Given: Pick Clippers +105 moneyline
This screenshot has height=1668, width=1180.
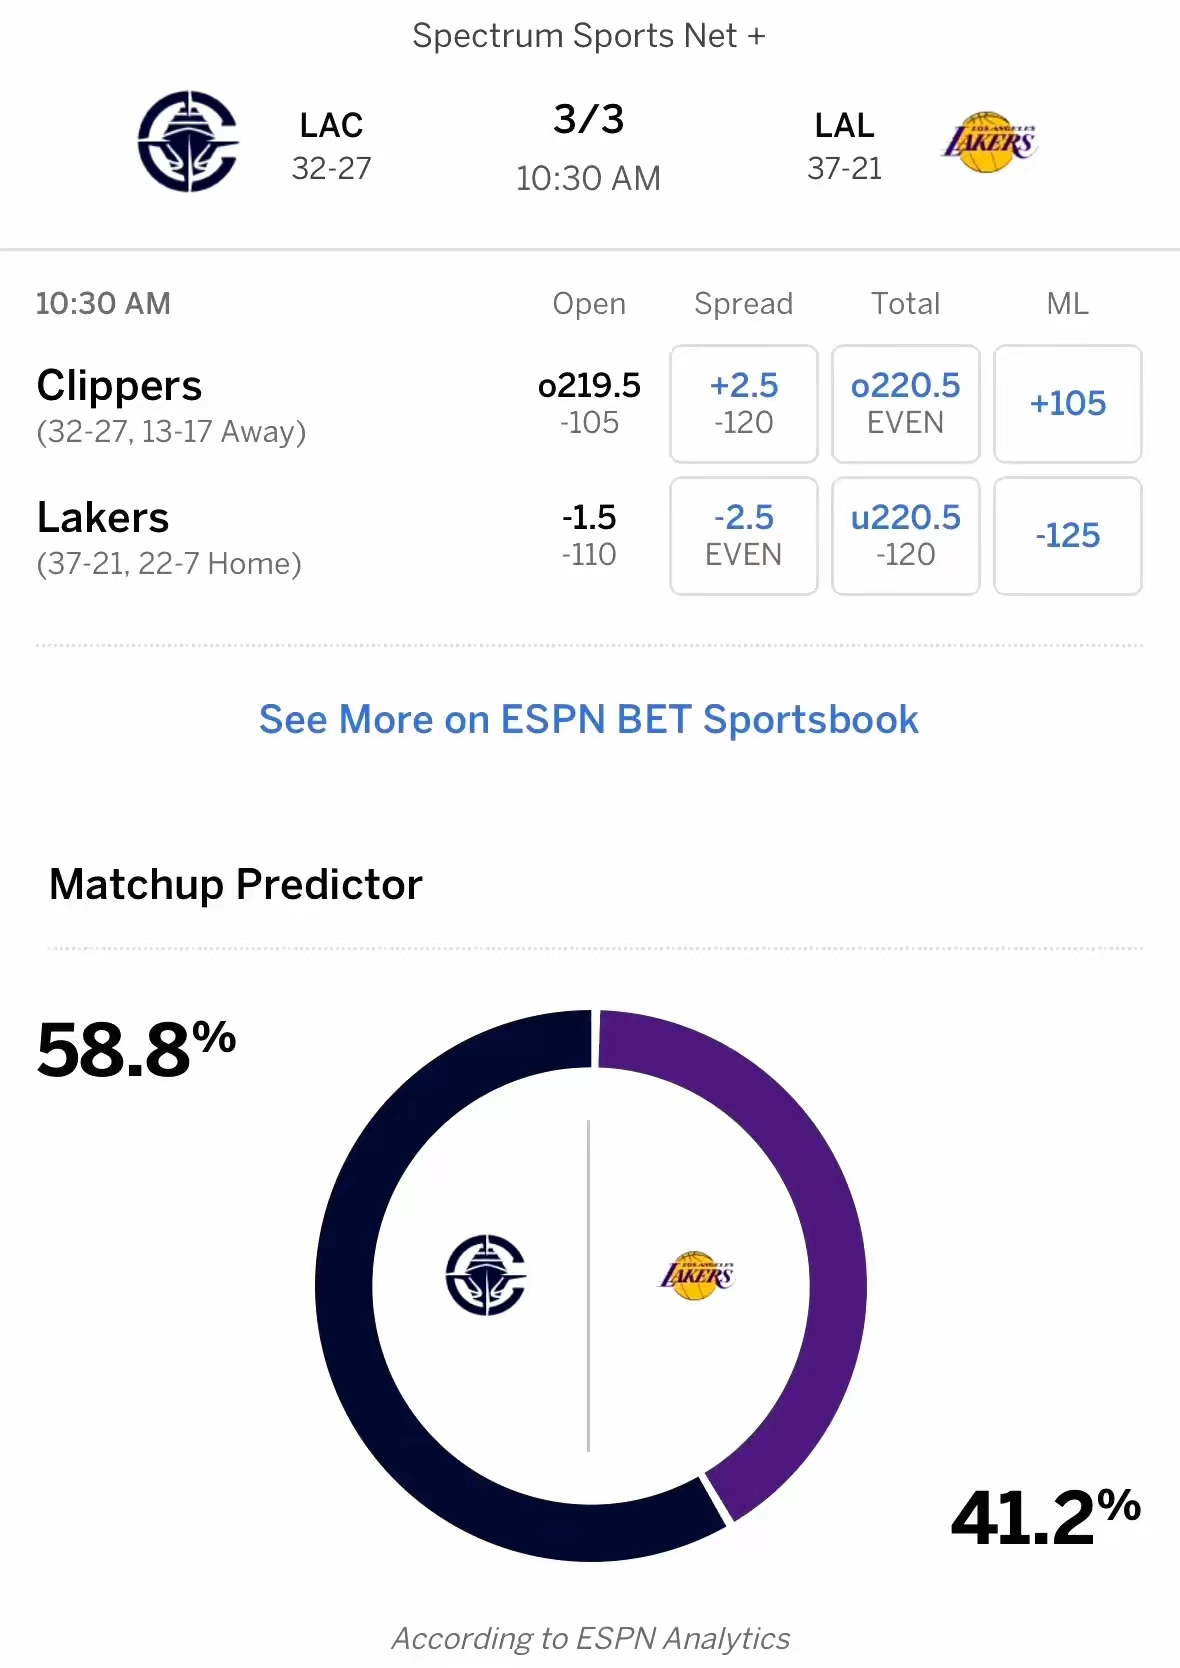Looking at the screenshot, I should point(1068,404).
